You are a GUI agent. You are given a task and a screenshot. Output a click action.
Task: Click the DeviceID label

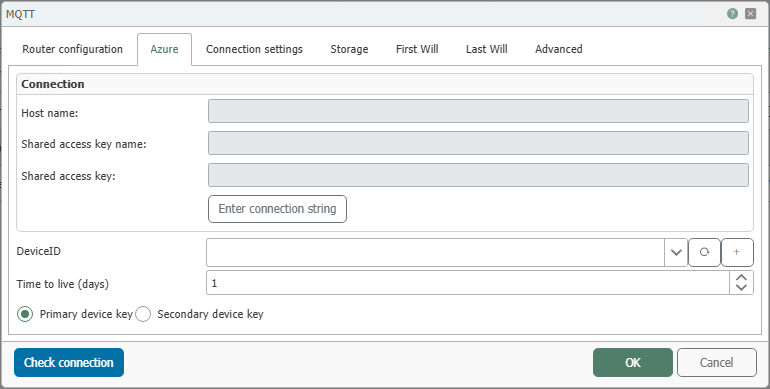click(x=39, y=251)
